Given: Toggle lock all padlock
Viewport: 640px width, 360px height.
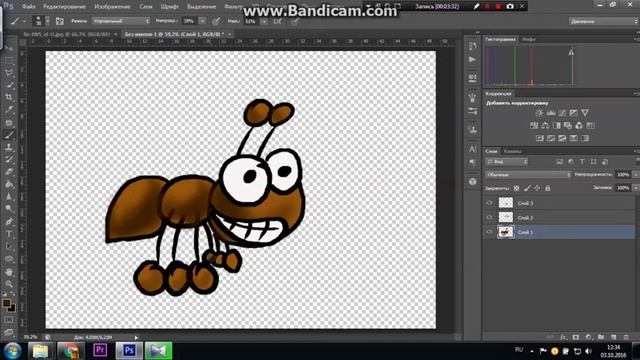Looking at the screenshot, I should click(548, 188).
